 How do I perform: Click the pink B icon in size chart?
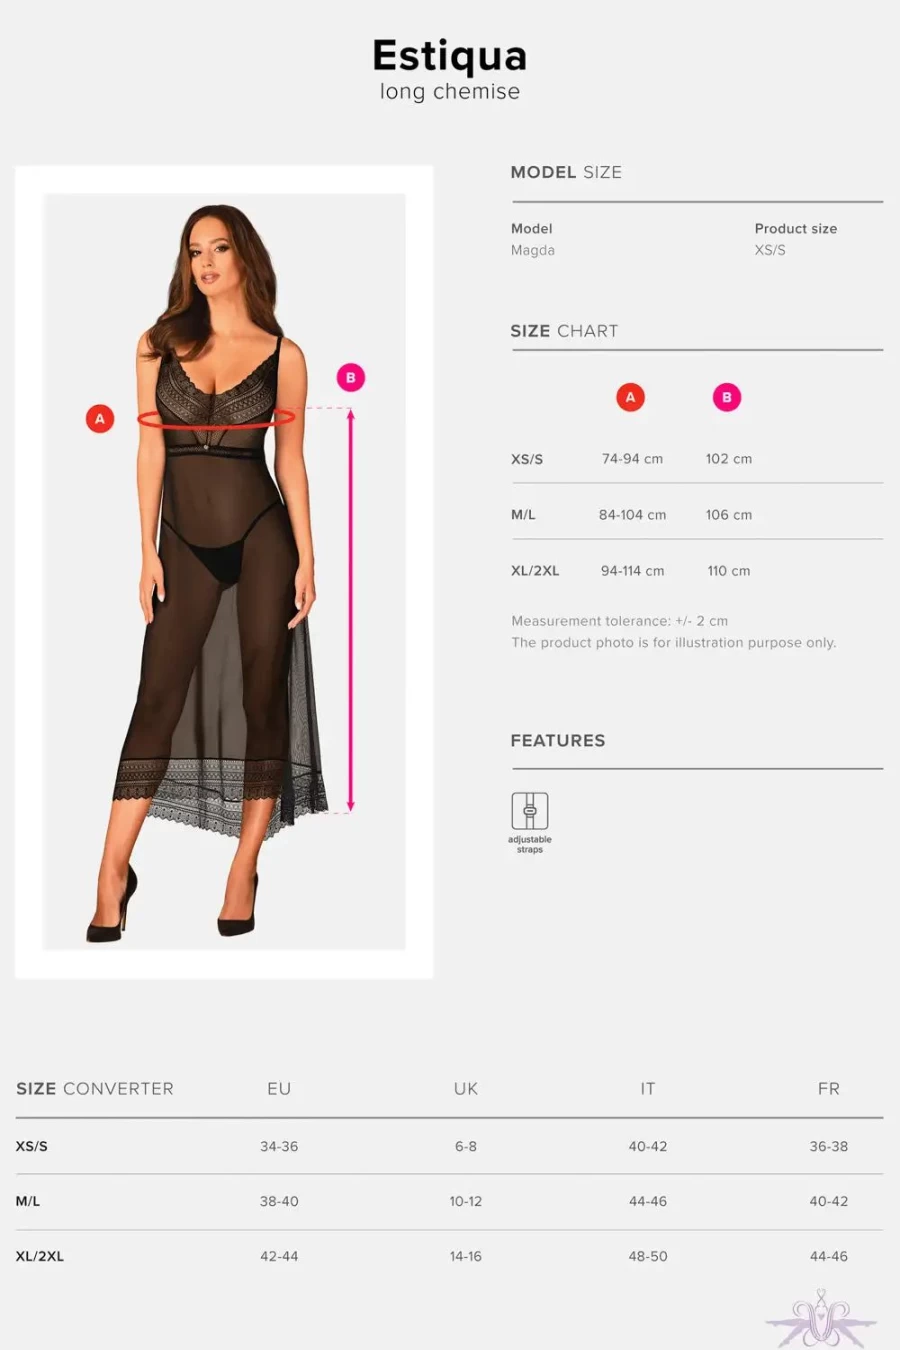click(727, 397)
